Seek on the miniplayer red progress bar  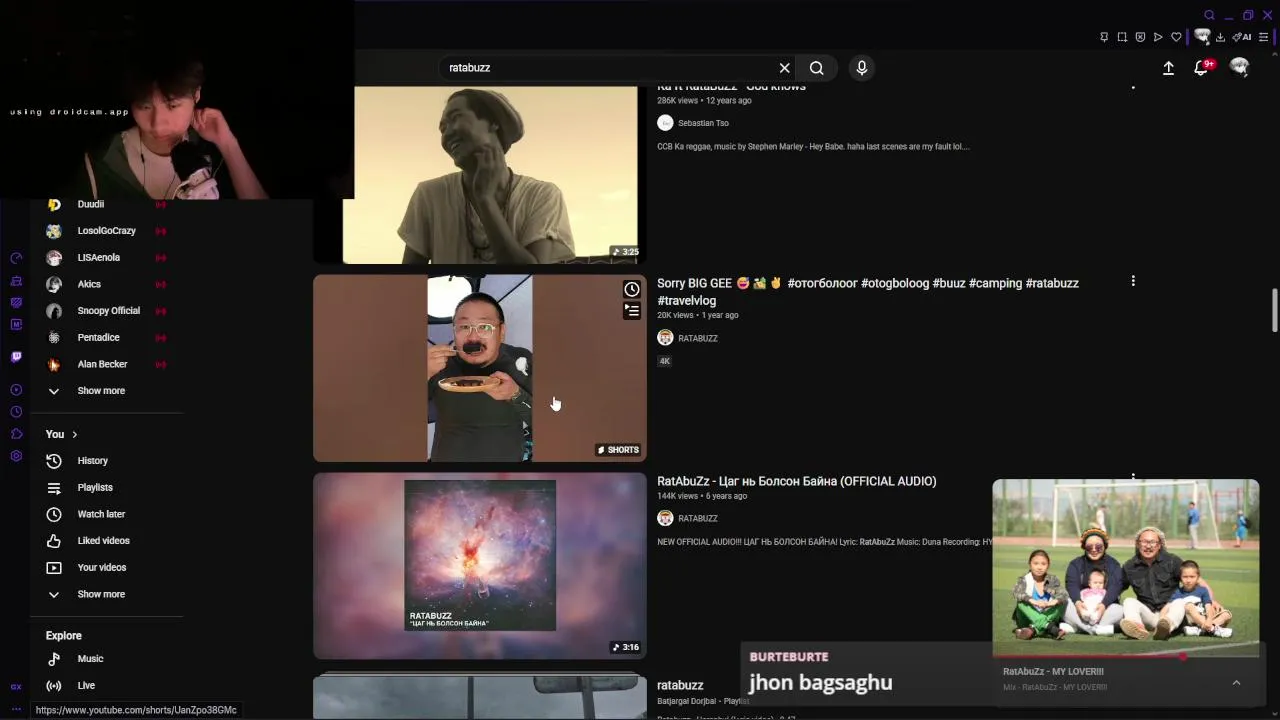click(x=1126, y=657)
